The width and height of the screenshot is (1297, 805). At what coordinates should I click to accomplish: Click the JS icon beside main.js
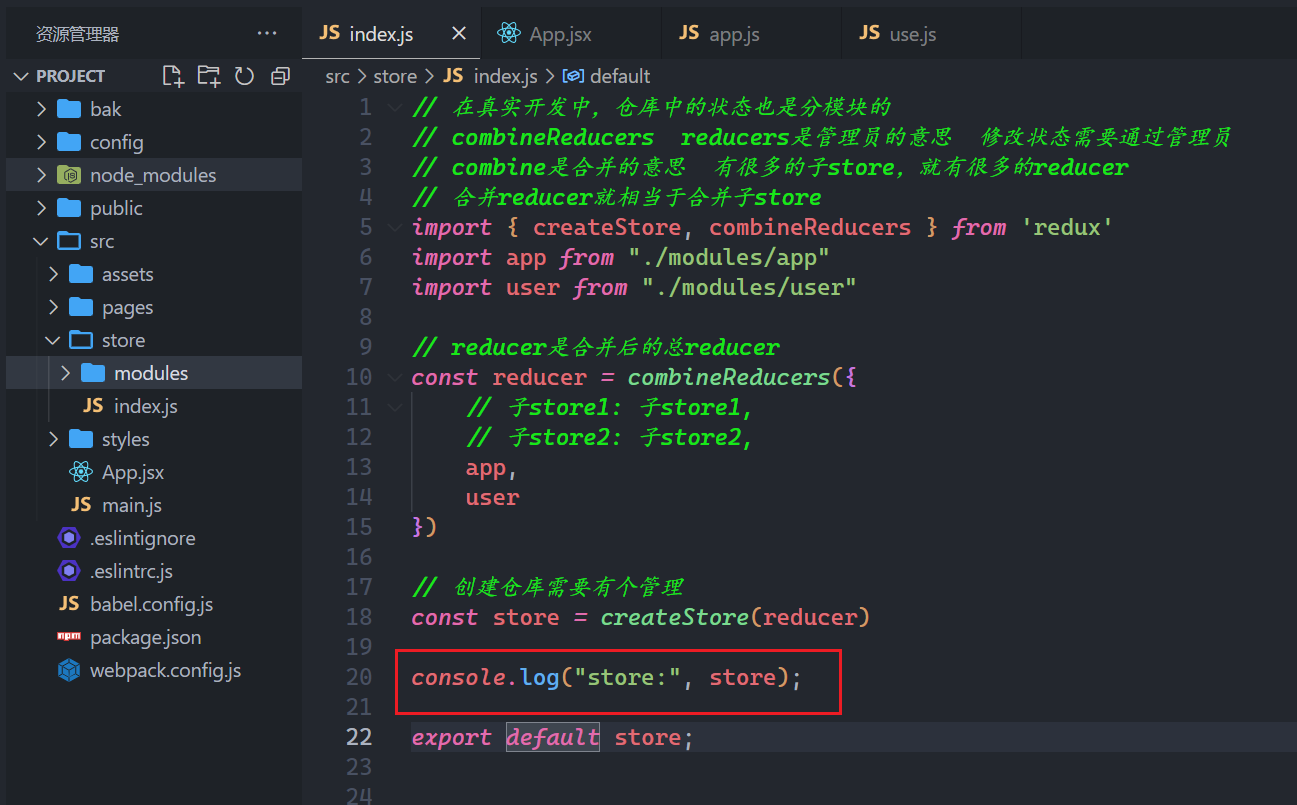coord(81,505)
